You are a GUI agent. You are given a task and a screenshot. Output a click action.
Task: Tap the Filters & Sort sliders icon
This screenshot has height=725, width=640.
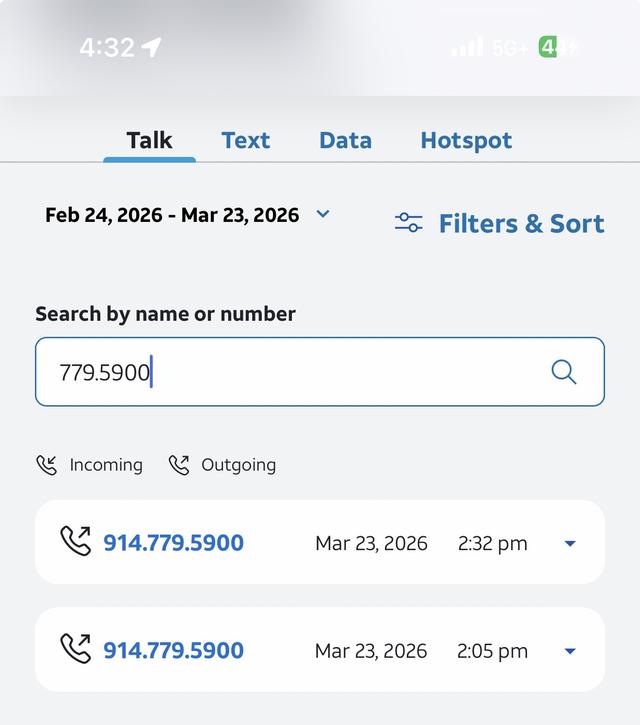click(x=408, y=223)
